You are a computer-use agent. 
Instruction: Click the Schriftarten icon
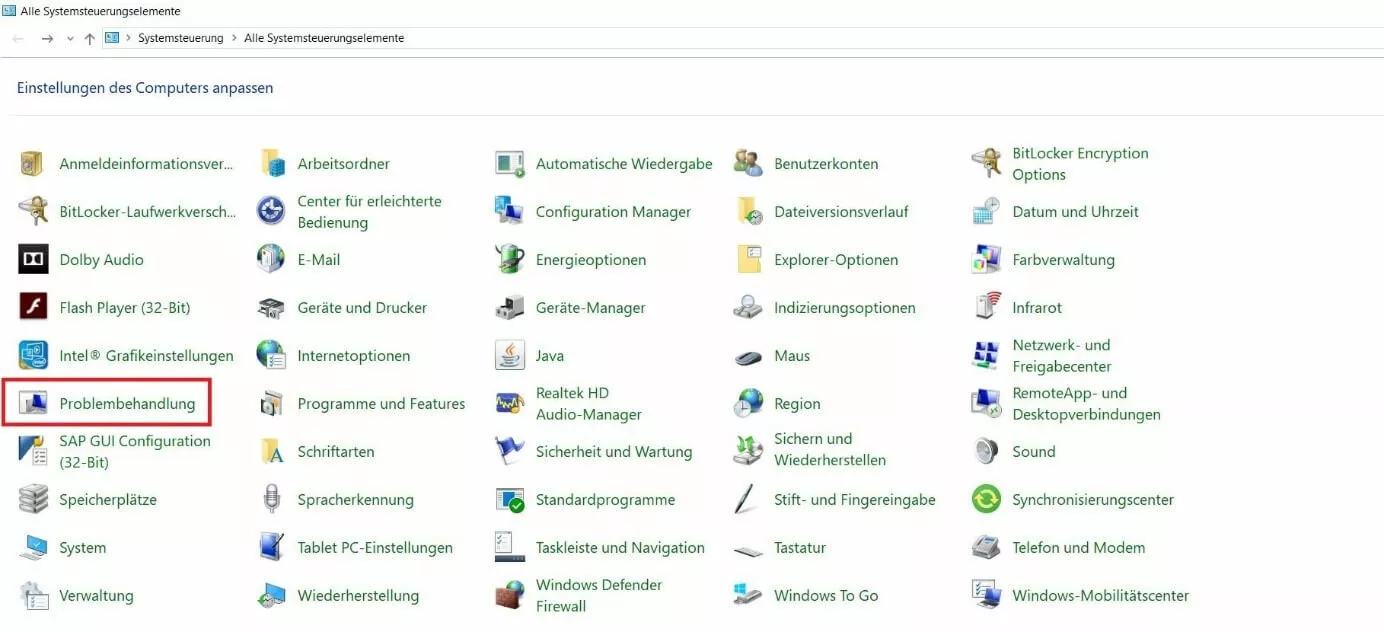(271, 452)
